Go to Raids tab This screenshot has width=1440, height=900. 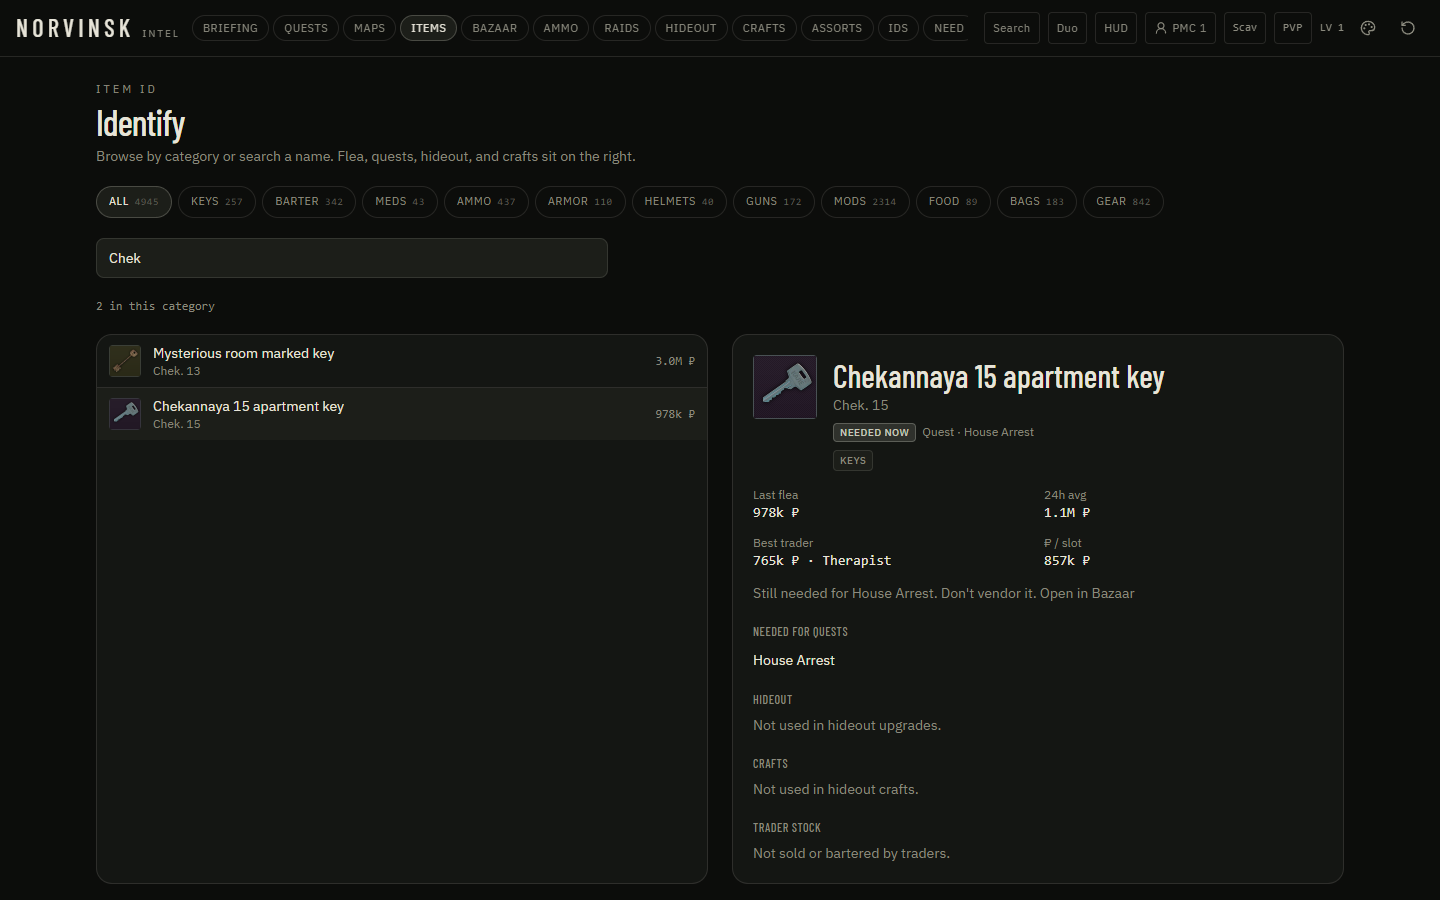point(622,28)
